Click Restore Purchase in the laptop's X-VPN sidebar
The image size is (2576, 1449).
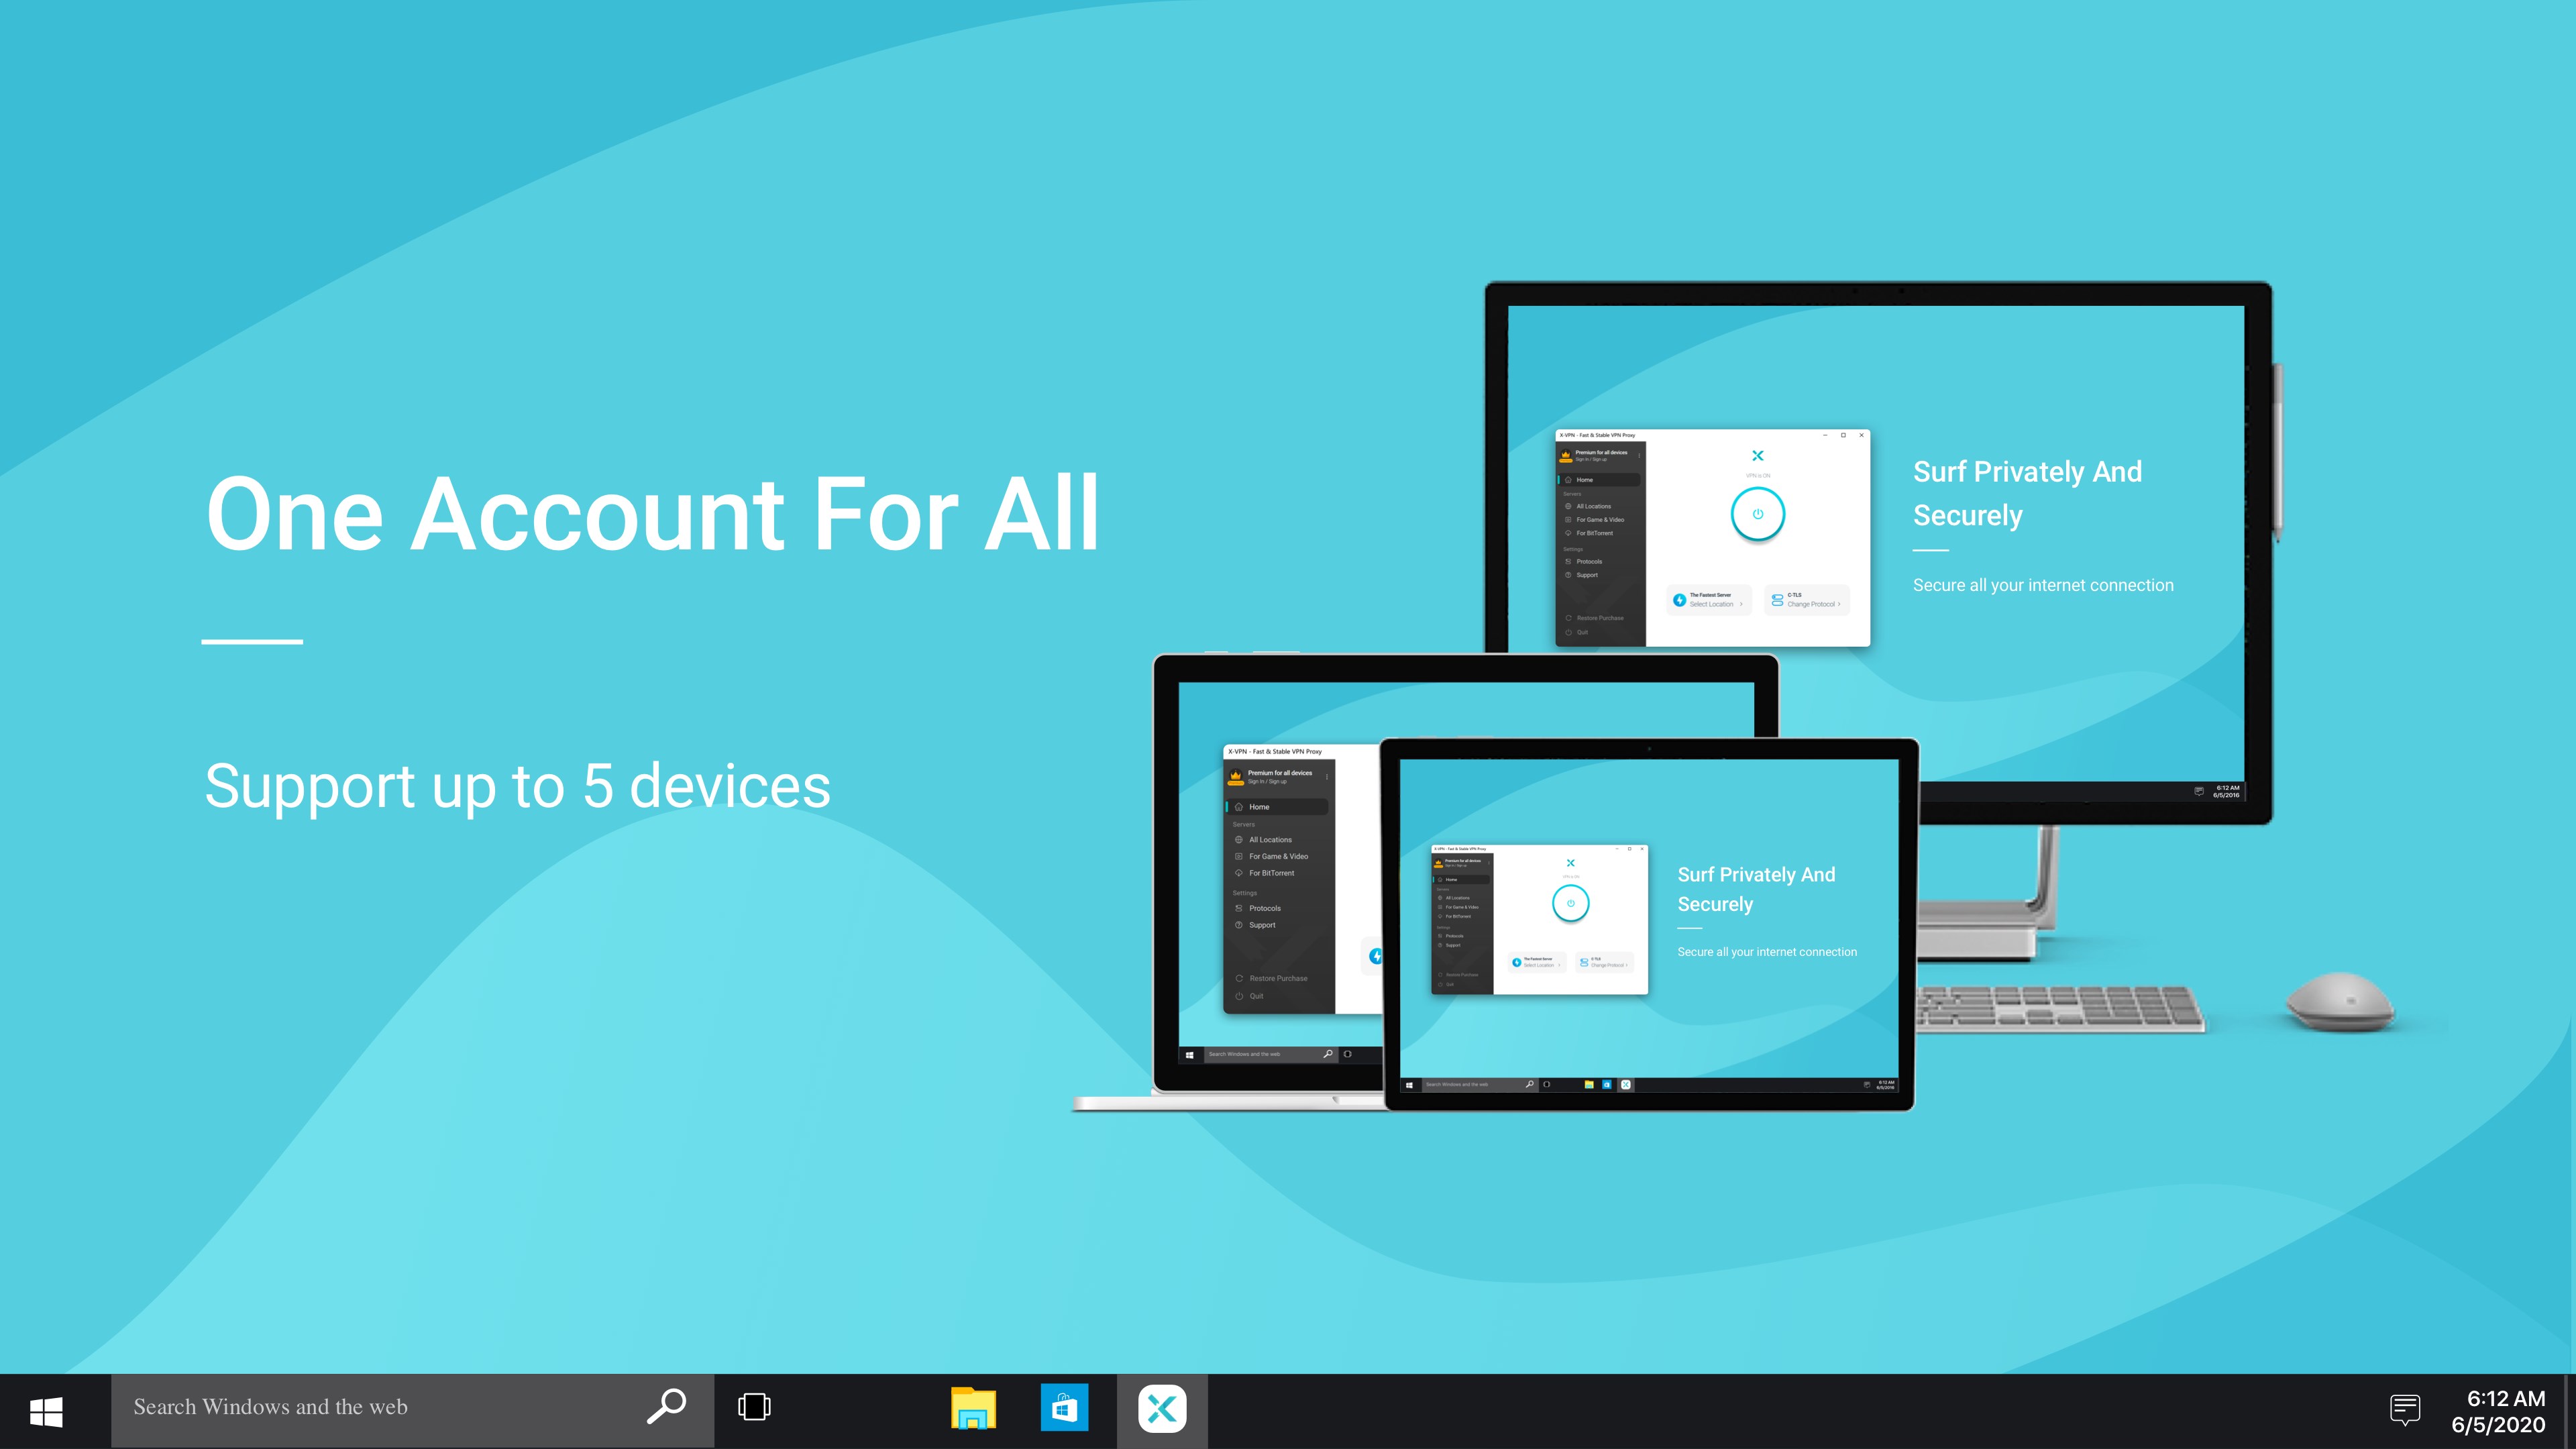point(1278,979)
